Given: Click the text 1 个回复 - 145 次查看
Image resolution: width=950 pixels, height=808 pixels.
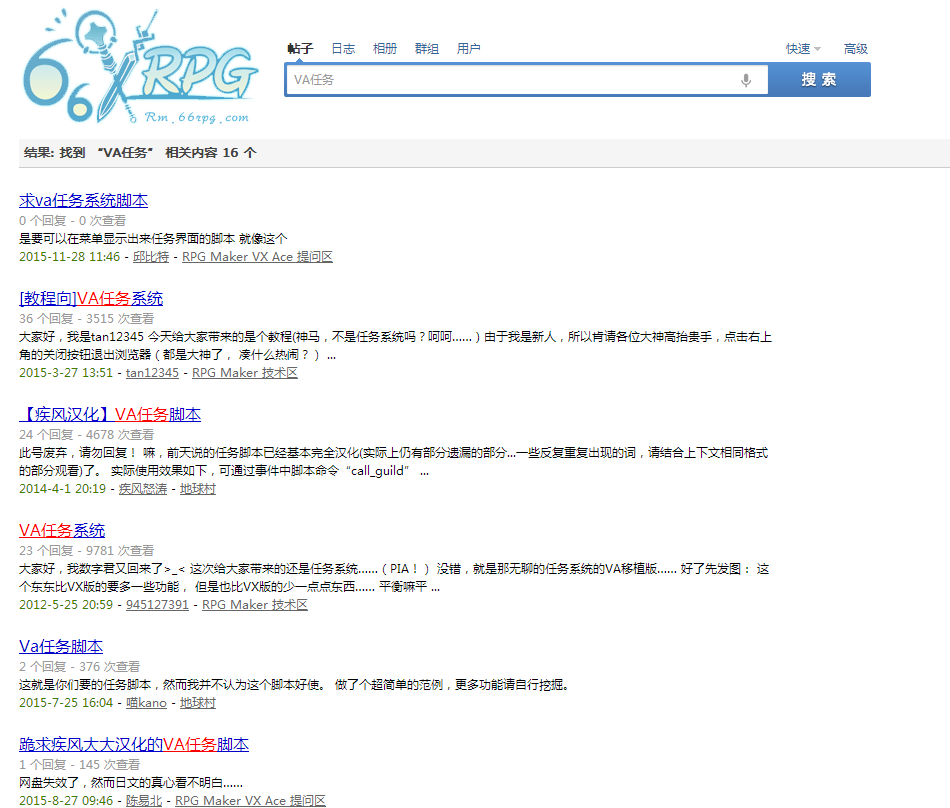Looking at the screenshot, I should [x=79, y=765].
